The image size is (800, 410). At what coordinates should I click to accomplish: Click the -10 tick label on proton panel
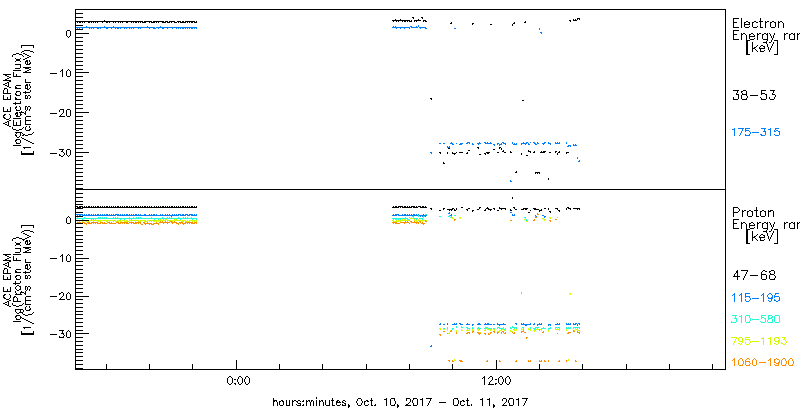60,259
